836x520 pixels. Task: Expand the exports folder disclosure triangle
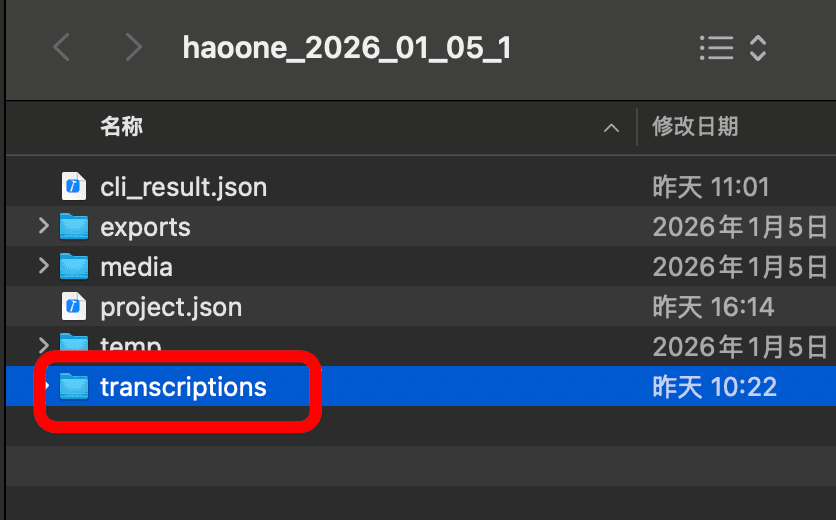pyautogui.click(x=43, y=227)
